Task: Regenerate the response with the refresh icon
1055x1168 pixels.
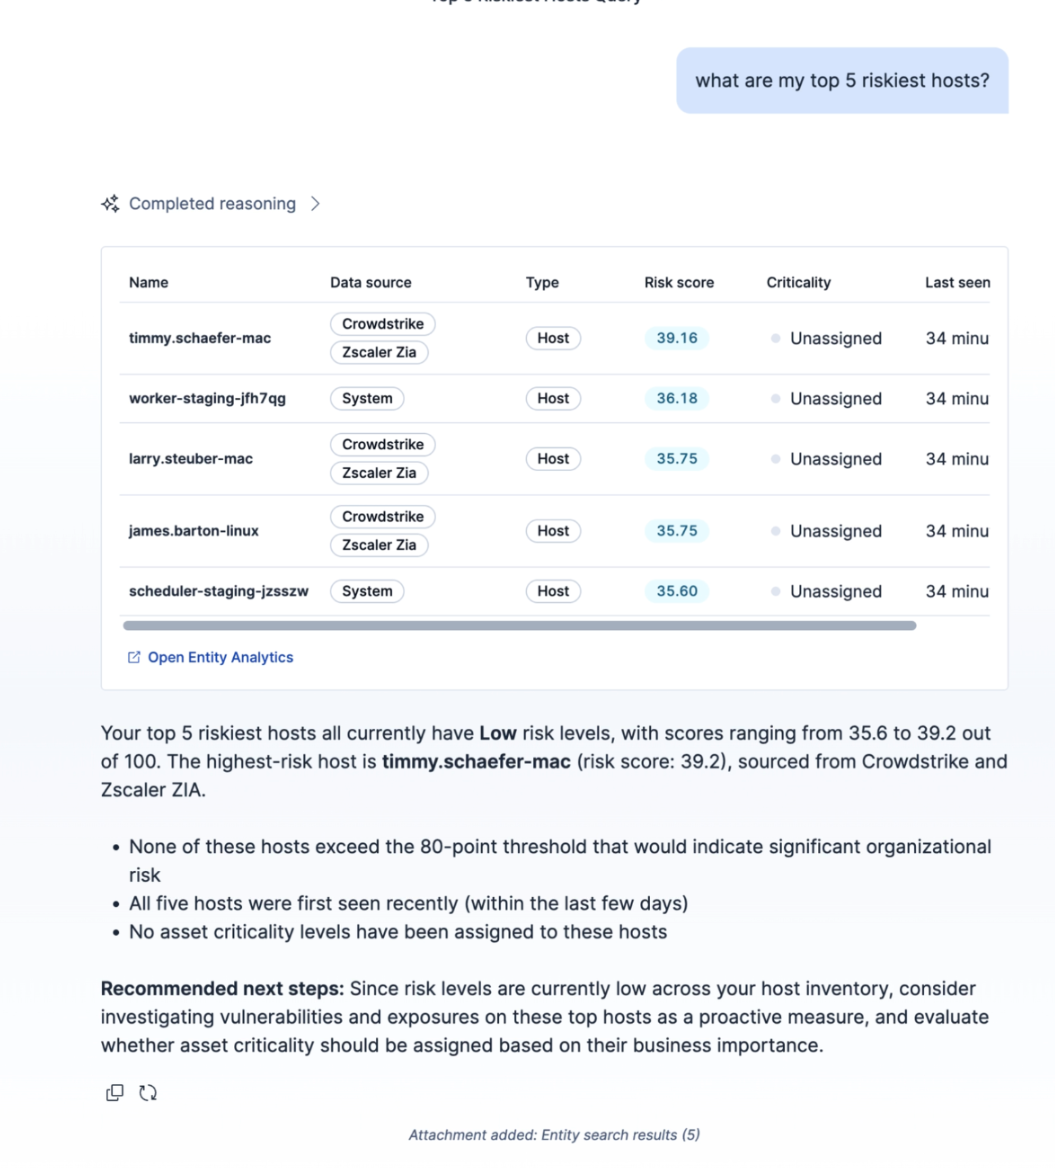Action: 148,1092
